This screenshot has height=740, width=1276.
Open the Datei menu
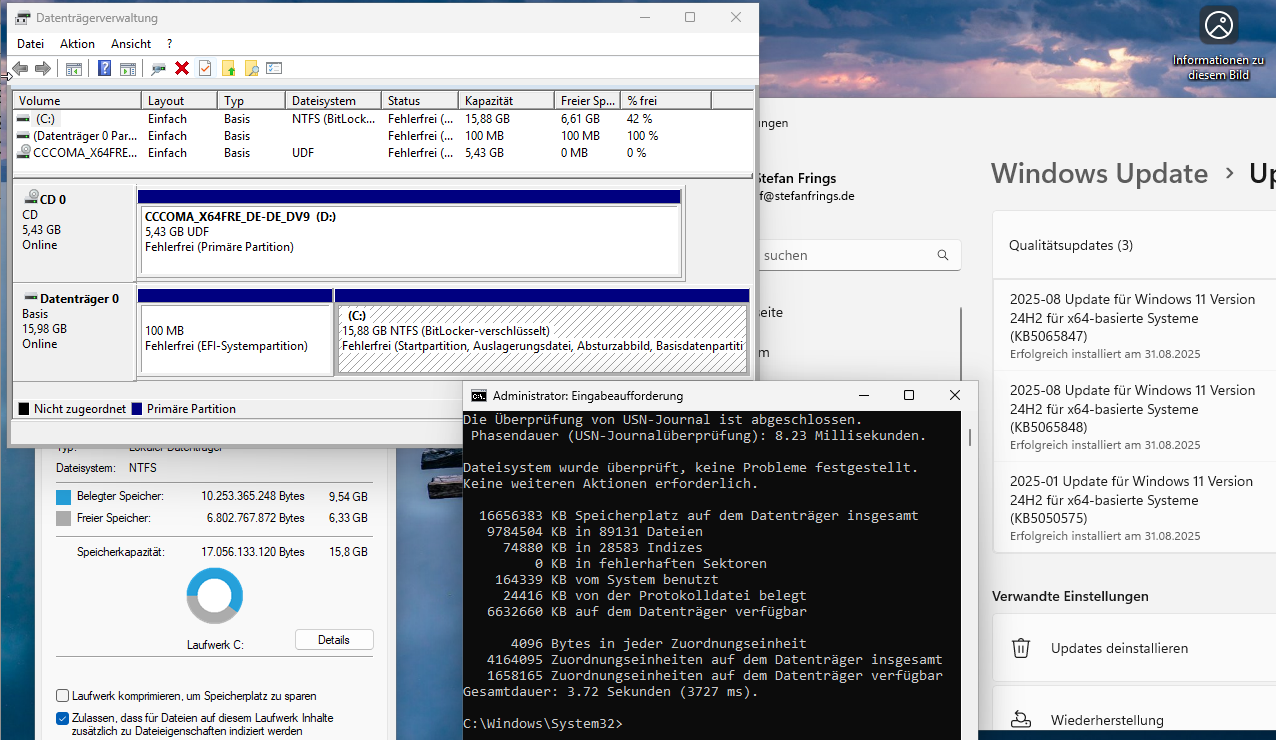click(31, 44)
